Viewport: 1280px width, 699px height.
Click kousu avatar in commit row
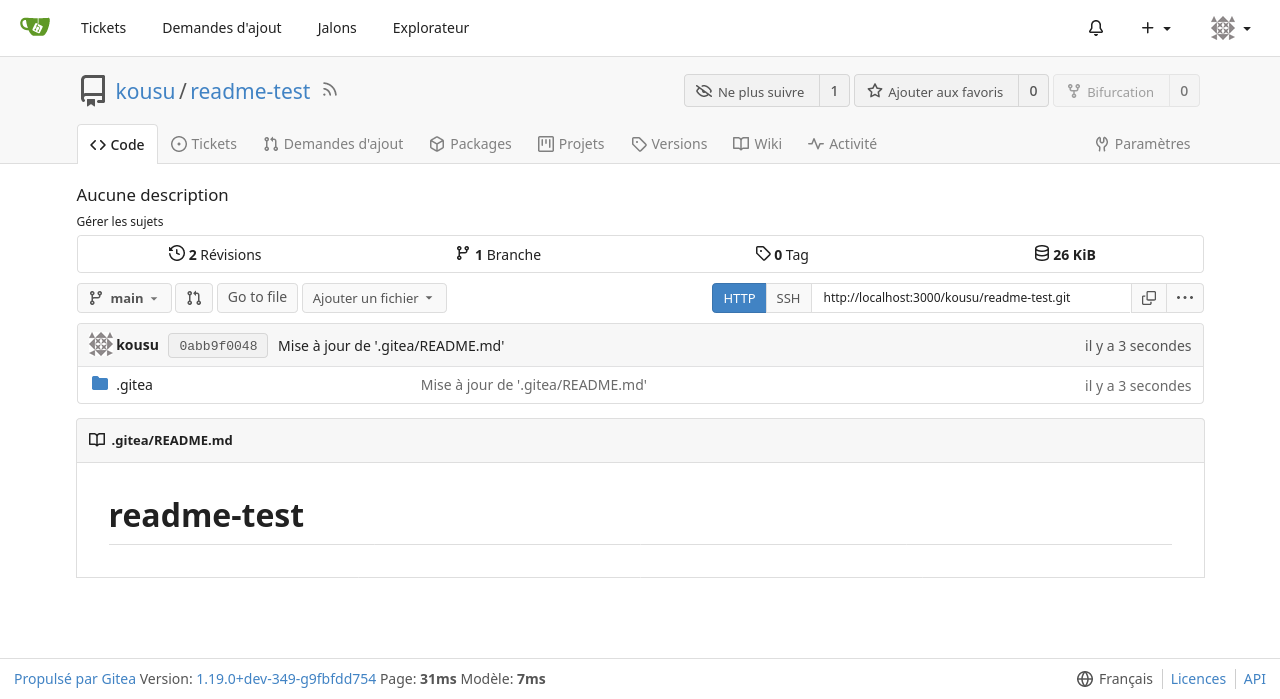coord(100,345)
